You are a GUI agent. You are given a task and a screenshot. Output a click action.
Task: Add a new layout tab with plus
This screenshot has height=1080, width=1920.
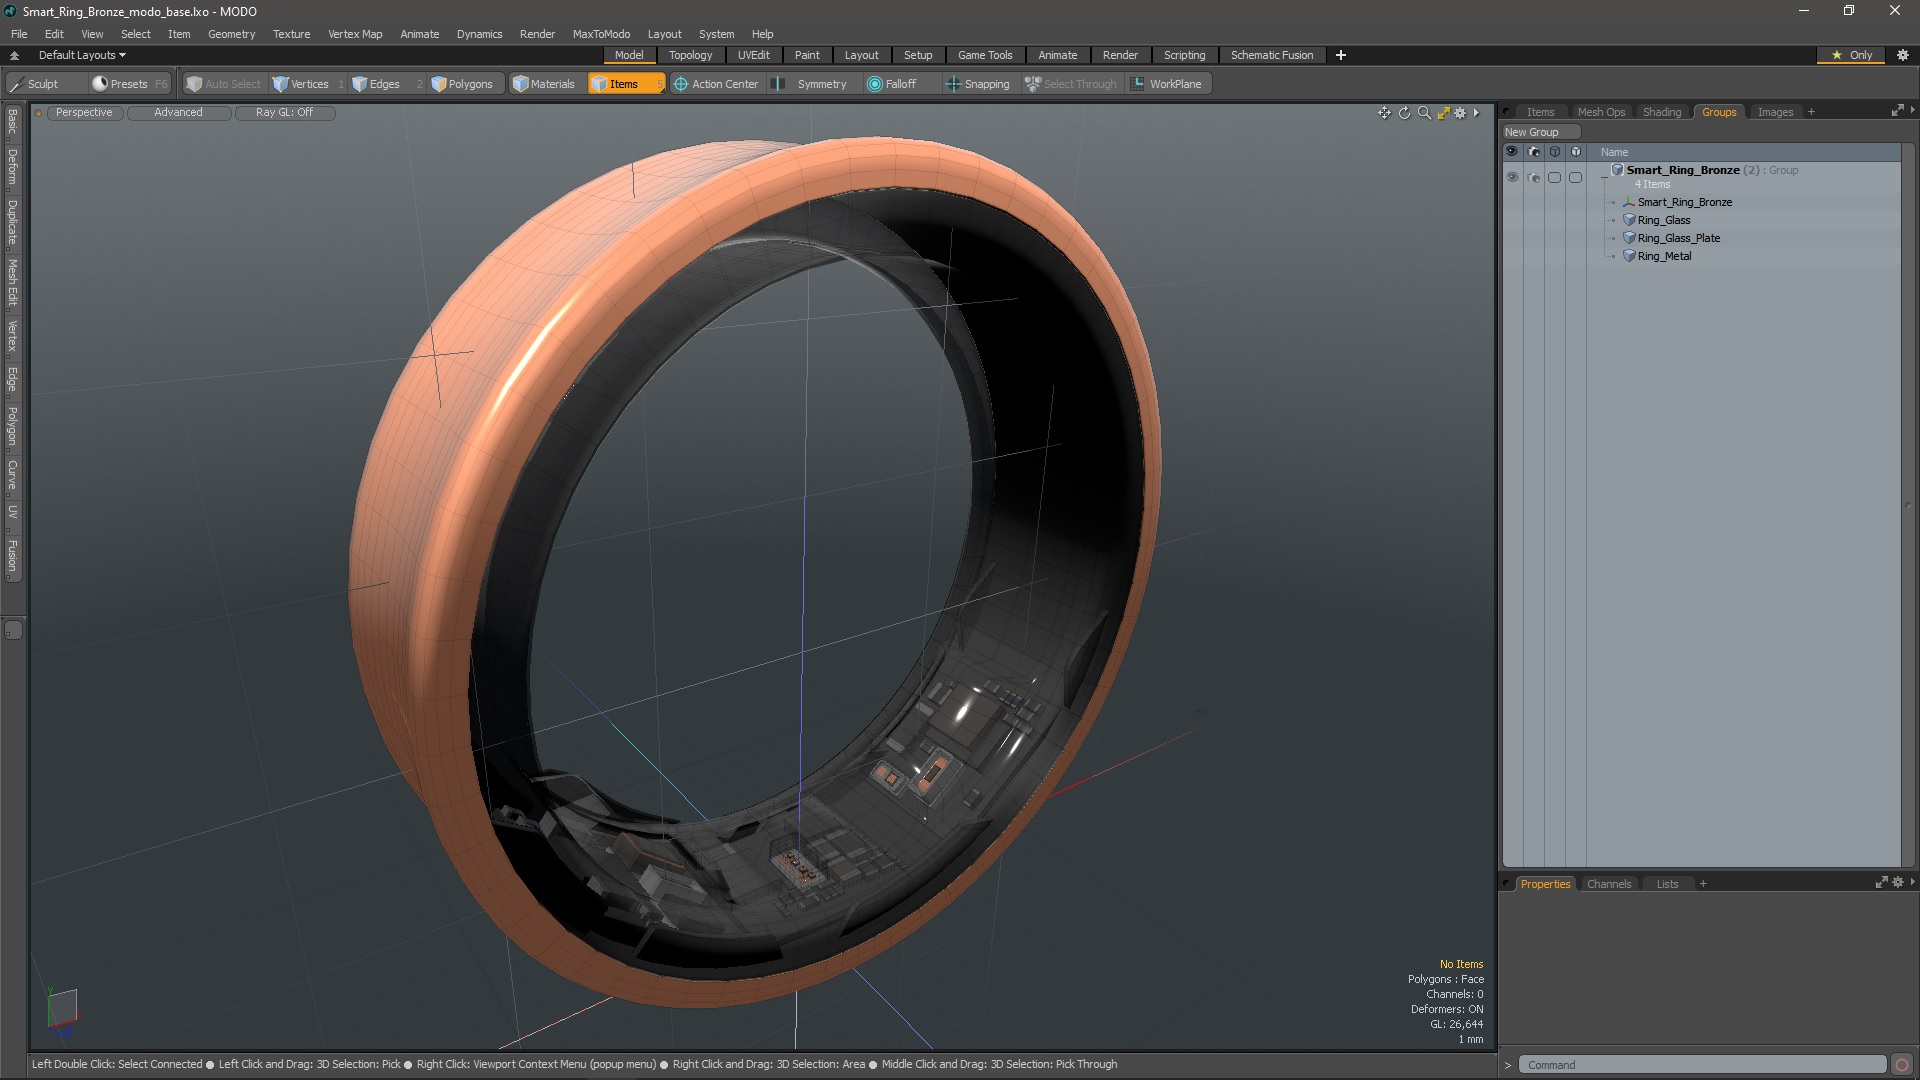(x=1341, y=55)
